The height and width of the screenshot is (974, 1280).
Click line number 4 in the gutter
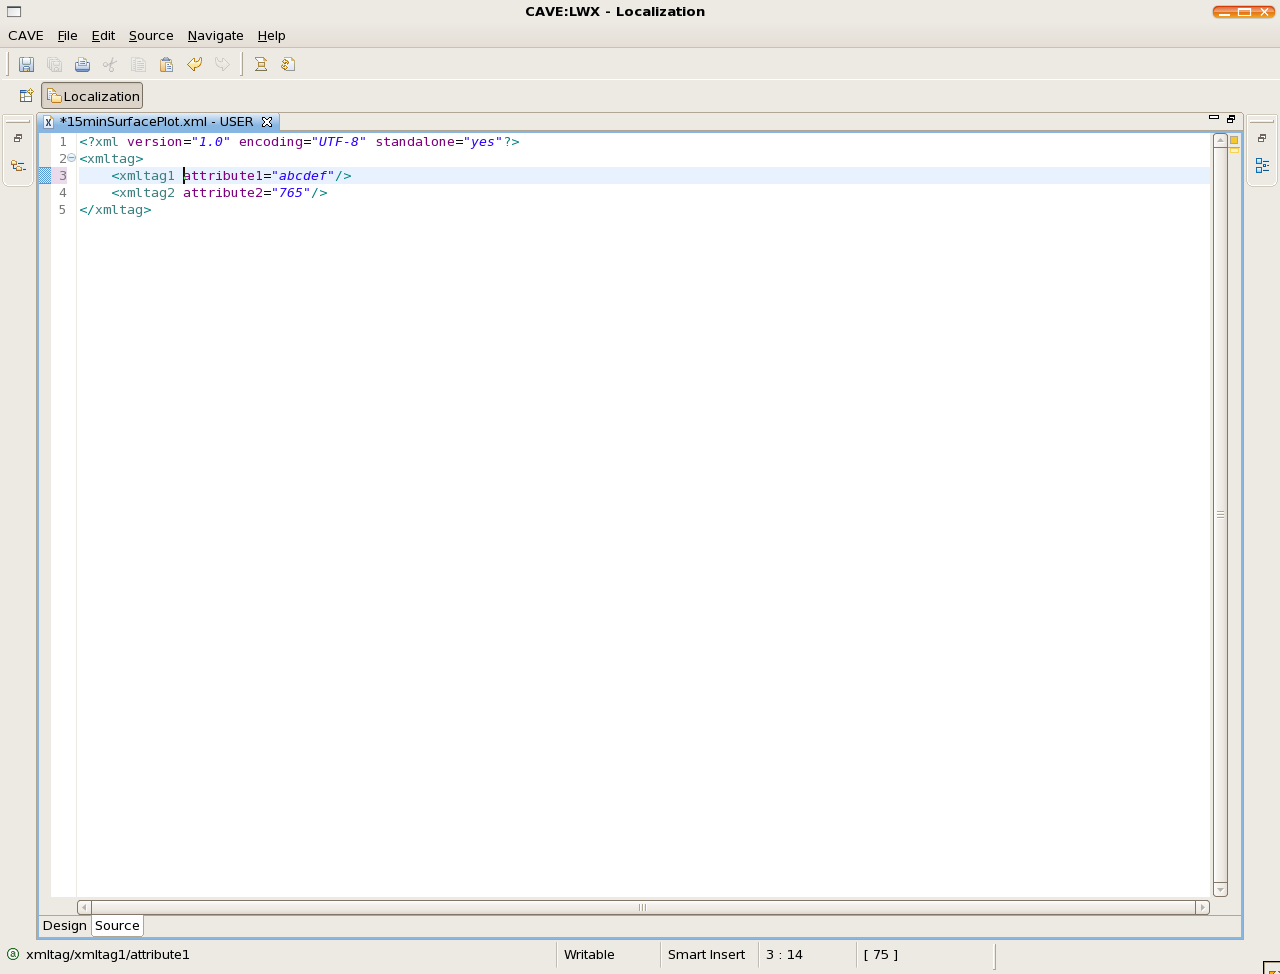(x=63, y=193)
